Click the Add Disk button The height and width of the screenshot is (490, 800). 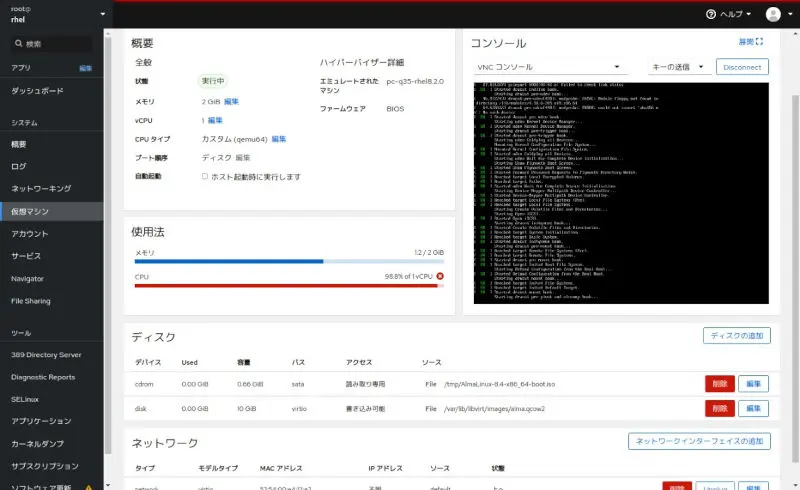pyautogui.click(x=737, y=335)
